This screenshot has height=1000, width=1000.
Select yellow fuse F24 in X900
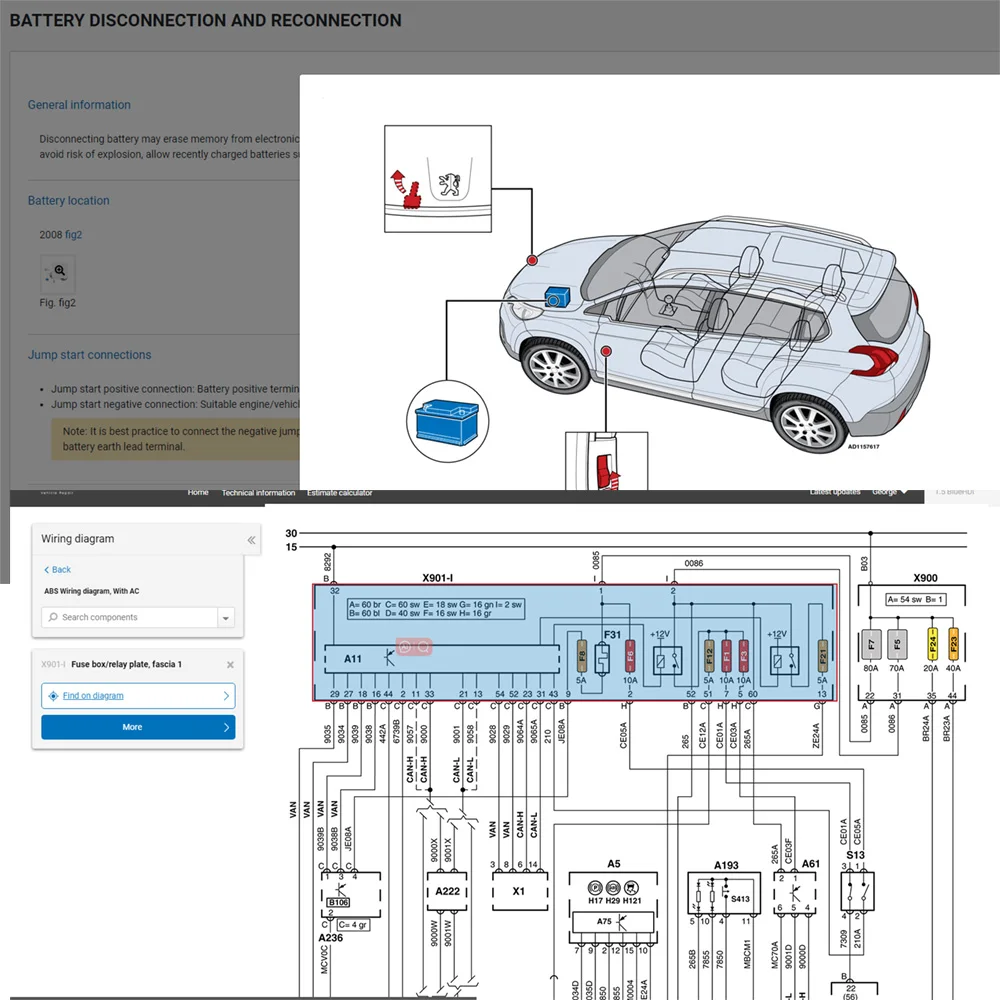click(x=932, y=642)
